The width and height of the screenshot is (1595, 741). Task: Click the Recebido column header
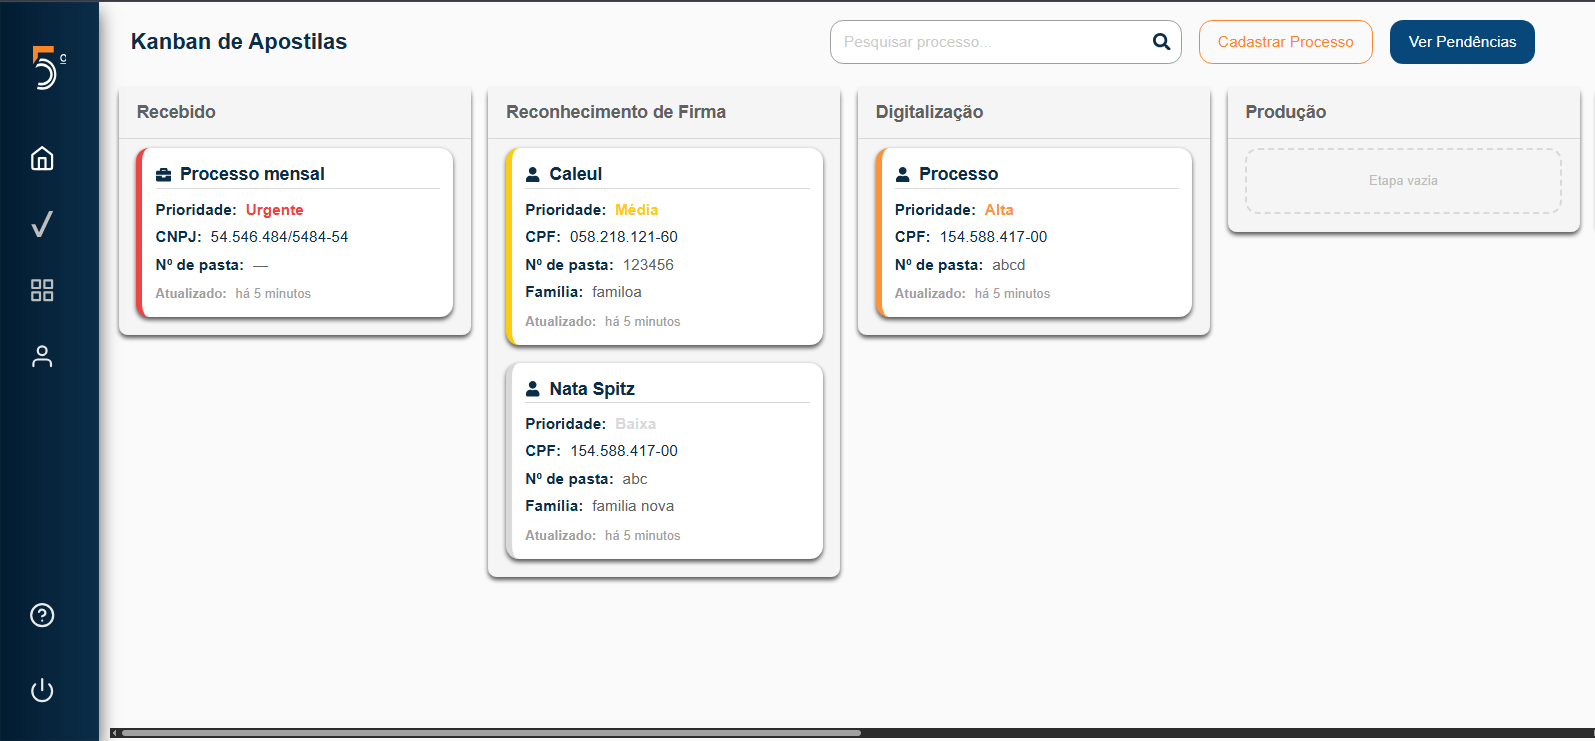coord(176,112)
